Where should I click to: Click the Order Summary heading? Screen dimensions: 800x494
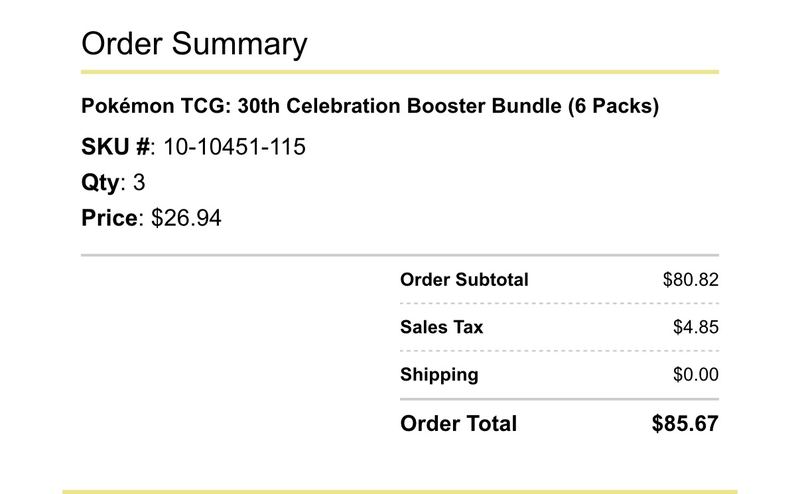point(194,44)
